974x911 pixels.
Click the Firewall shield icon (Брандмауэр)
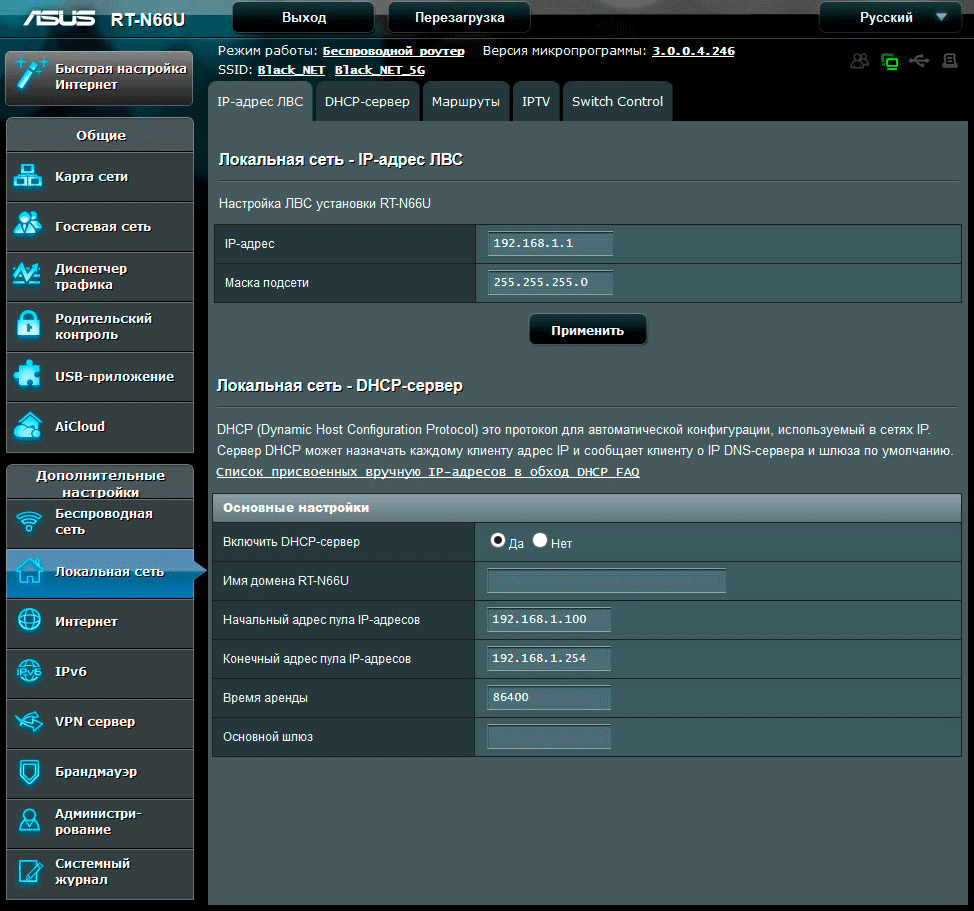29,771
